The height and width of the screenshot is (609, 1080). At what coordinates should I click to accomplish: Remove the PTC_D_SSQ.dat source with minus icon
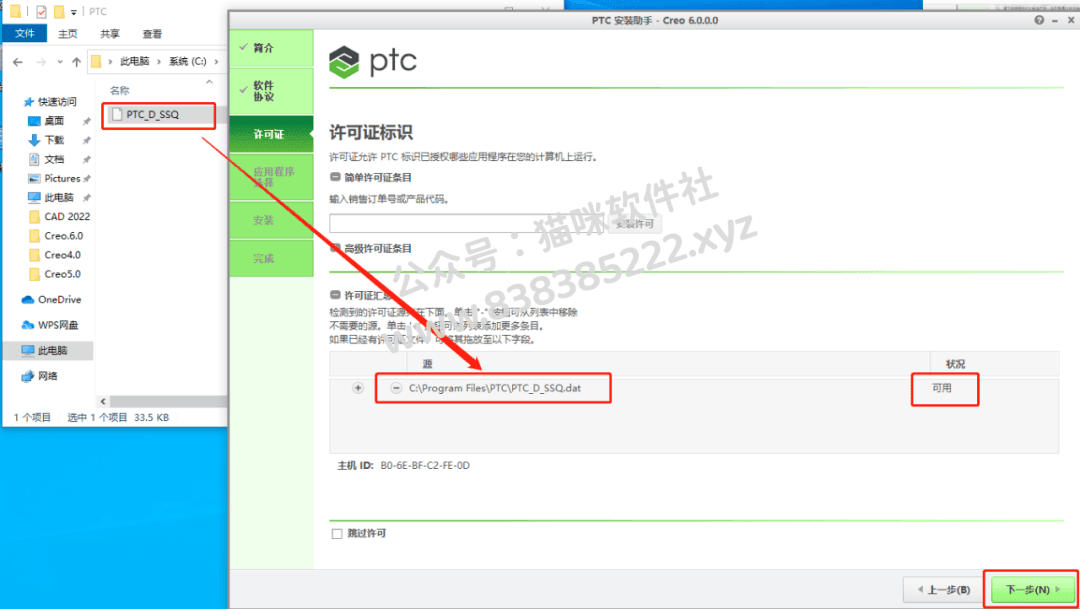396,388
